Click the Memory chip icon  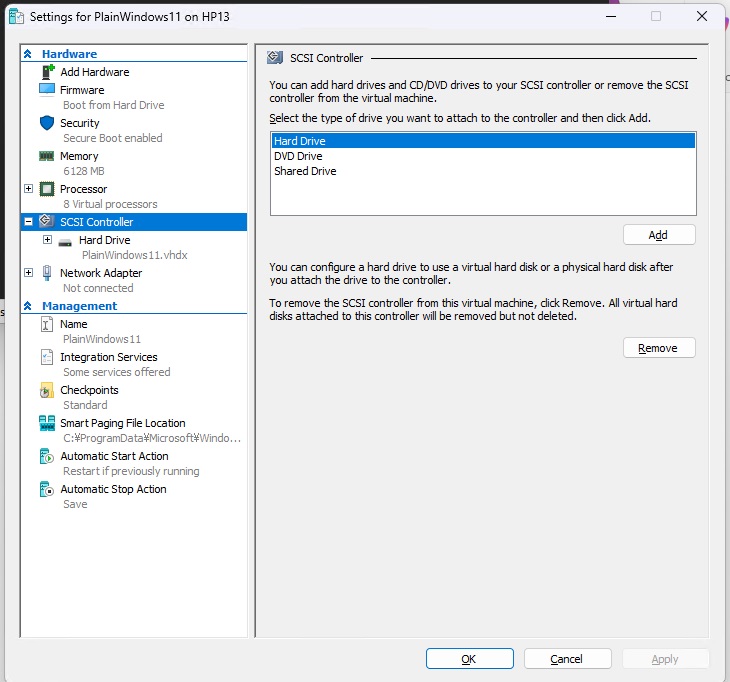coord(47,156)
